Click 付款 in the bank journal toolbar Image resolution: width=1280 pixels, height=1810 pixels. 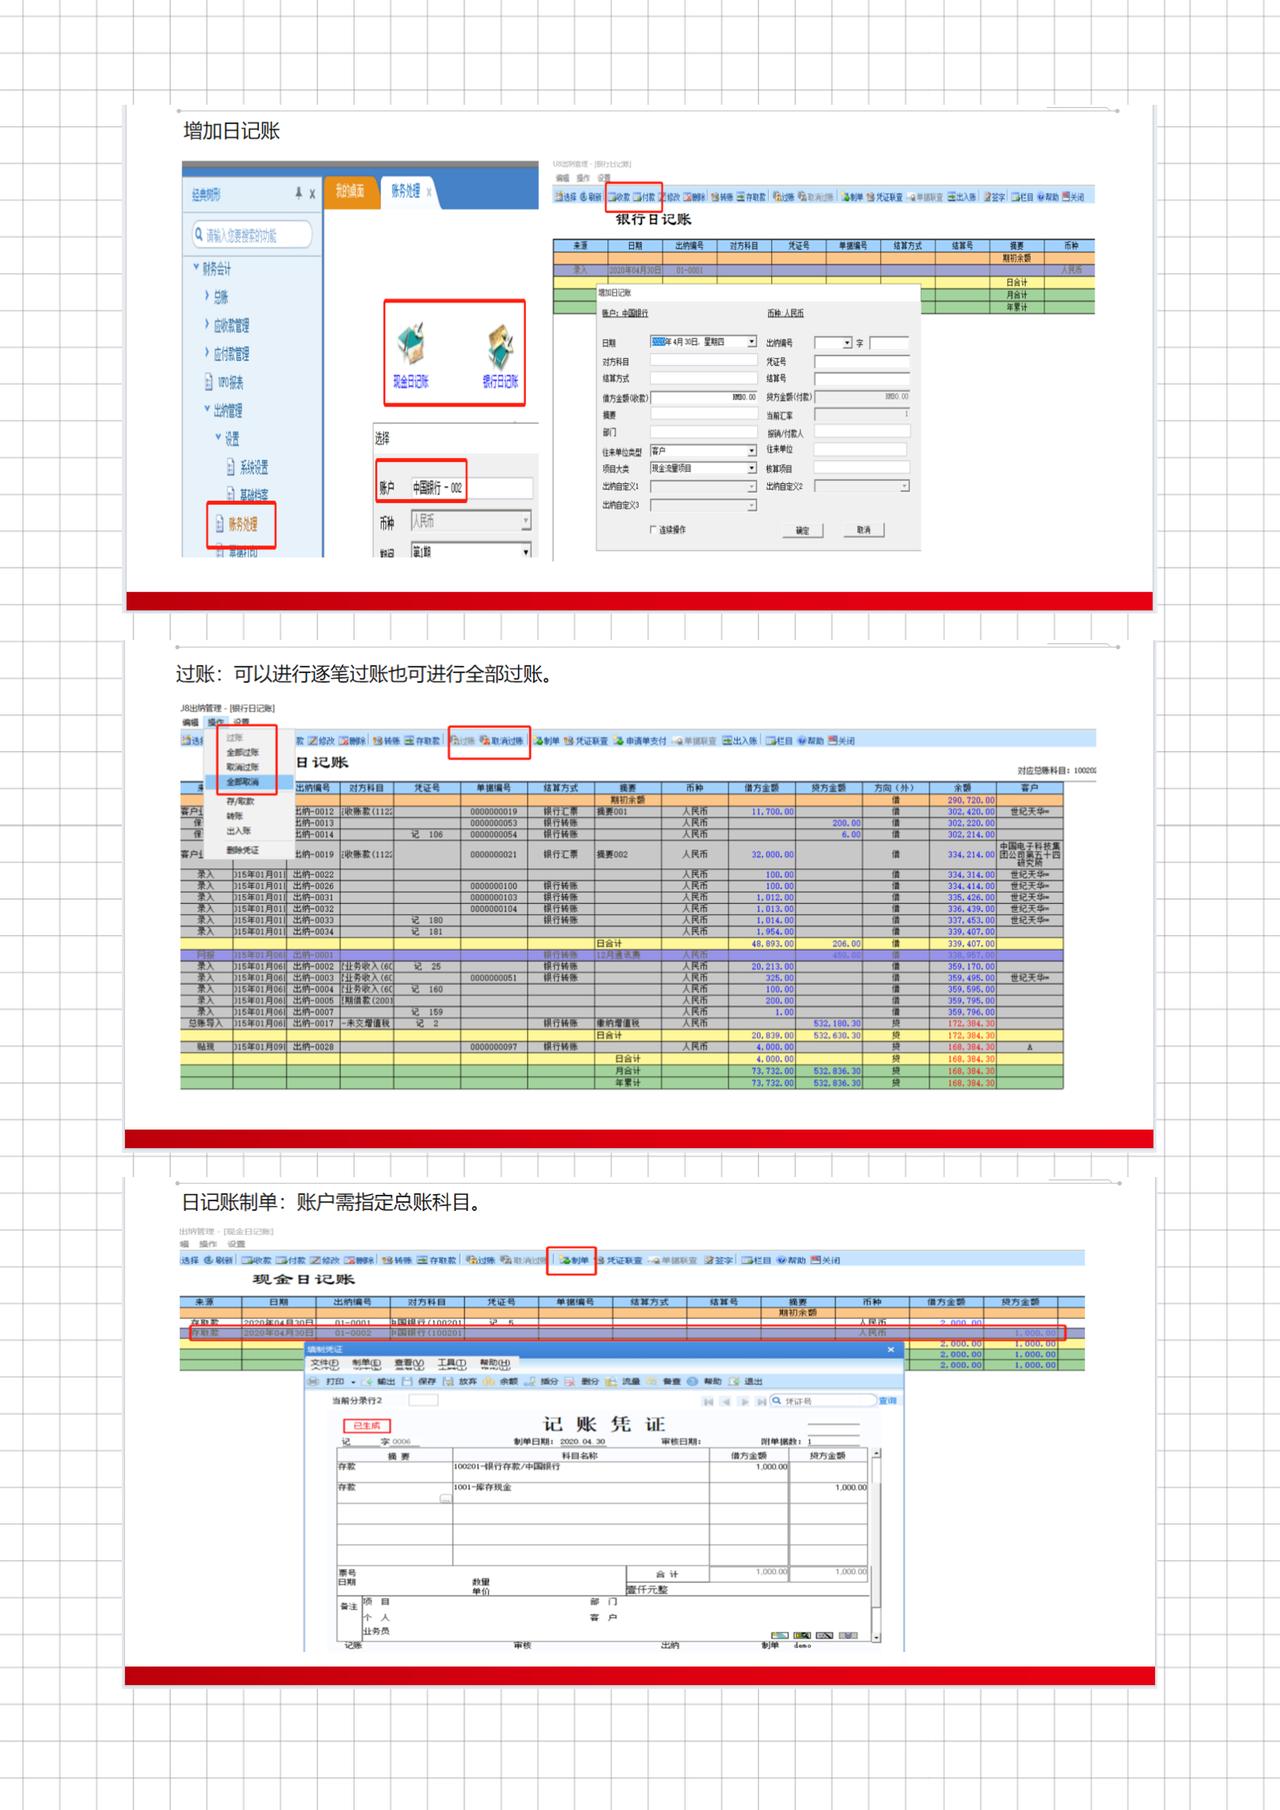coord(644,198)
